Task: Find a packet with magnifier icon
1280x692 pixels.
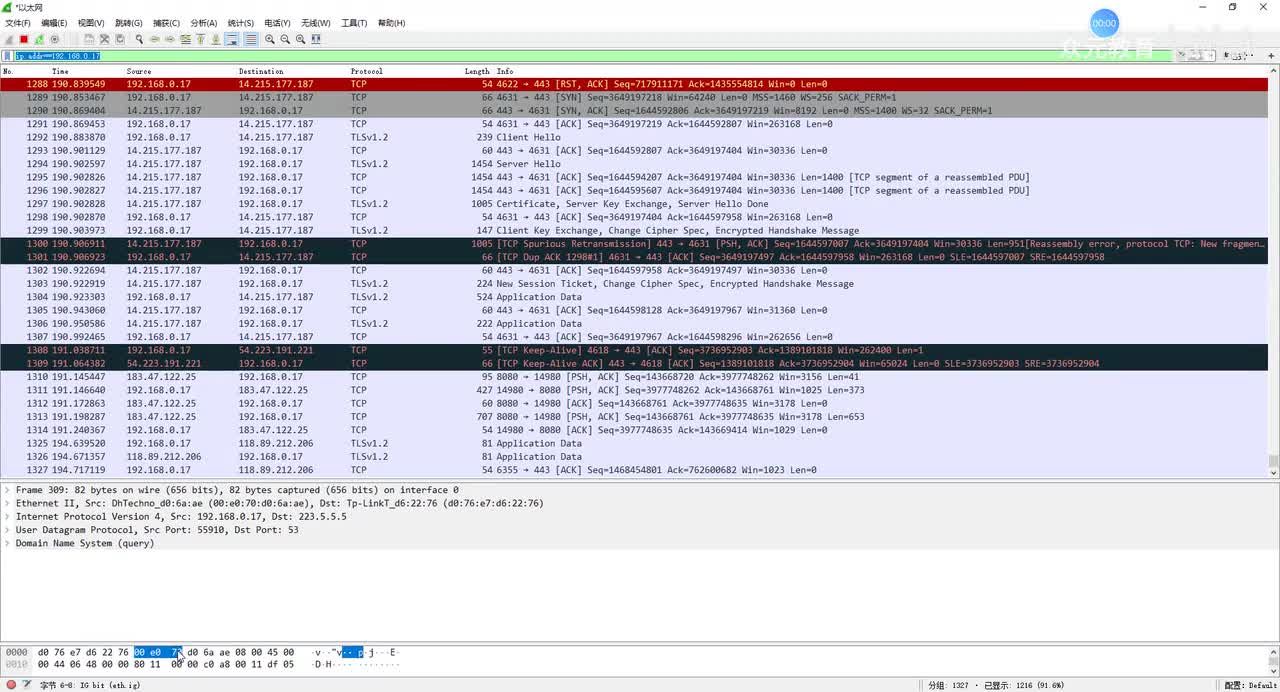Action: (x=139, y=39)
